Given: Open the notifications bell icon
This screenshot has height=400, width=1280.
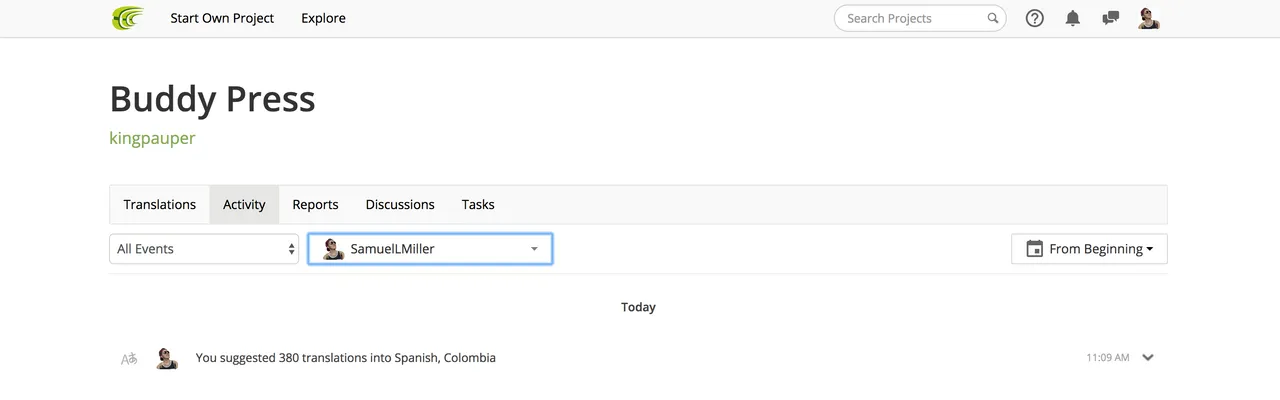Looking at the screenshot, I should (1073, 18).
